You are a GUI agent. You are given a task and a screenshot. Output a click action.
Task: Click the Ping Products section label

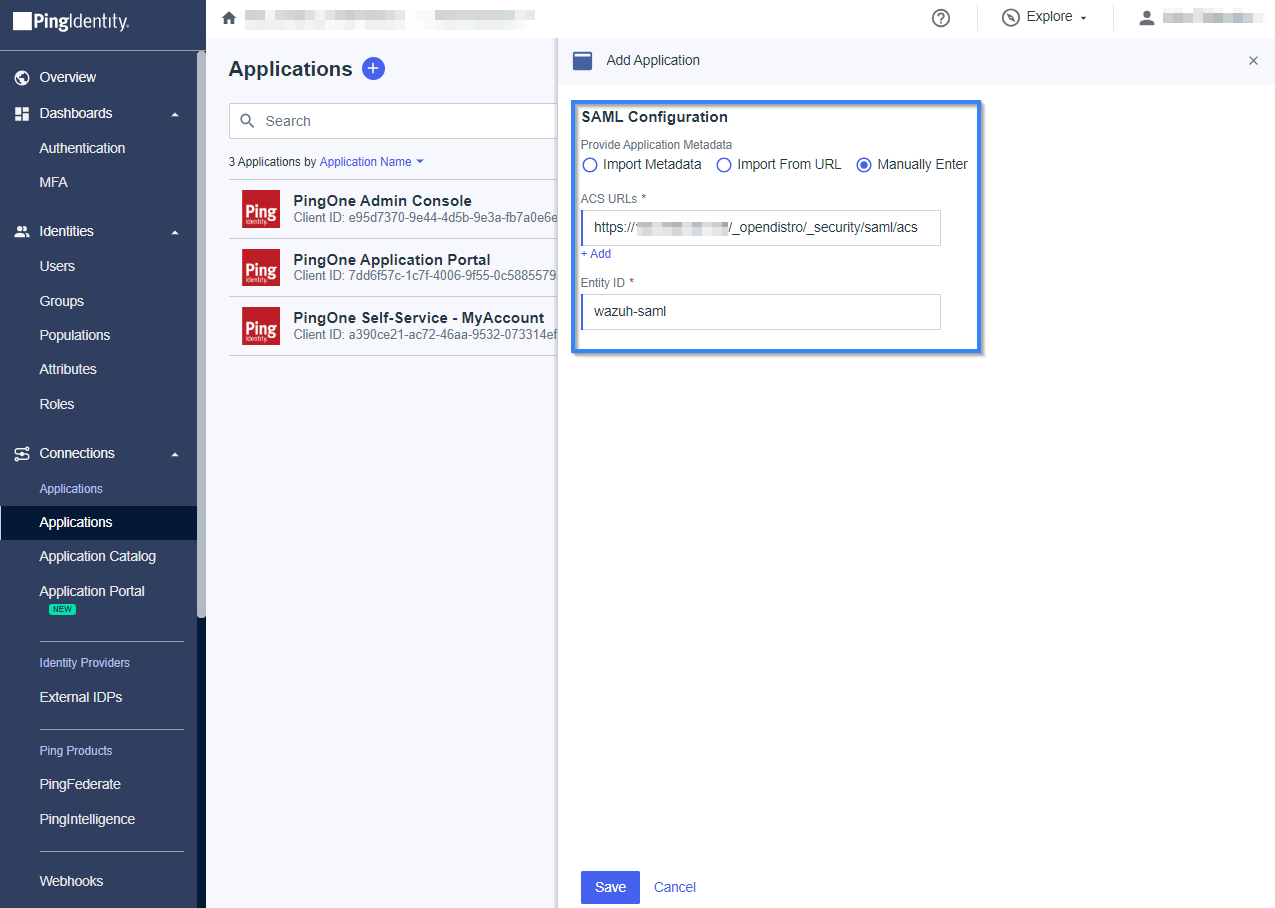pos(76,751)
